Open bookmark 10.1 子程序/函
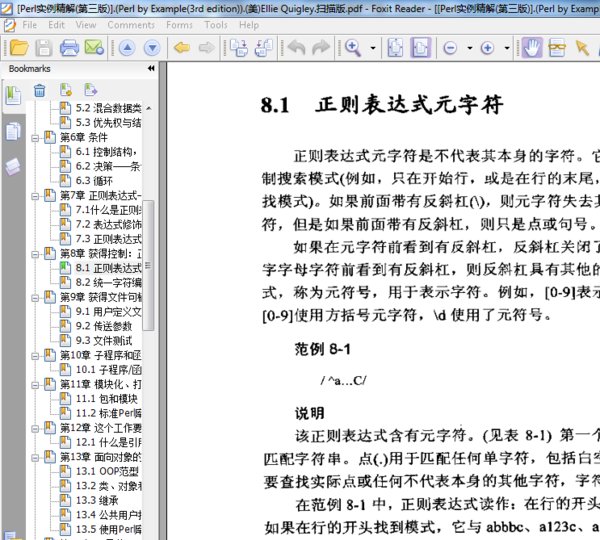 [x=109, y=370]
